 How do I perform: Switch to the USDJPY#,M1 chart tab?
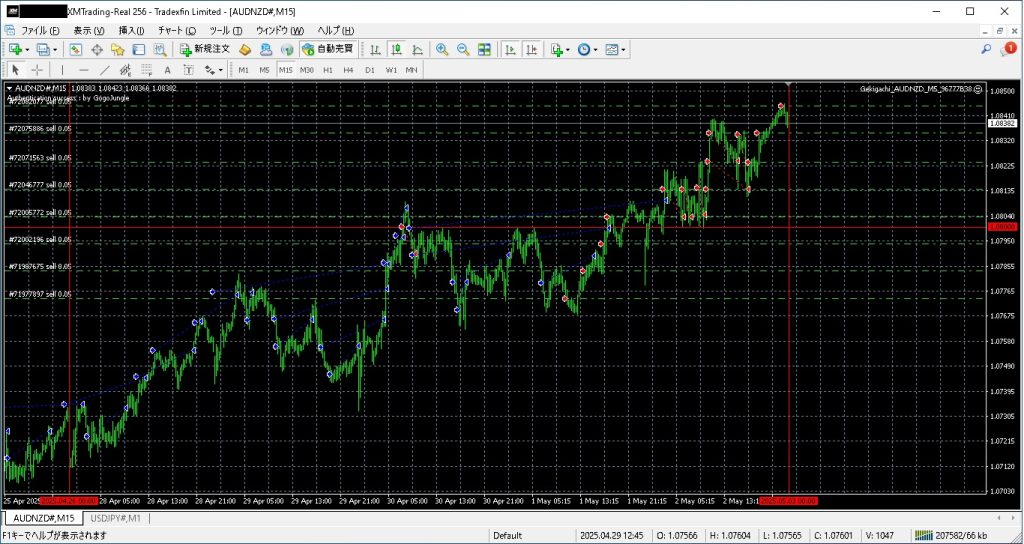[118, 519]
